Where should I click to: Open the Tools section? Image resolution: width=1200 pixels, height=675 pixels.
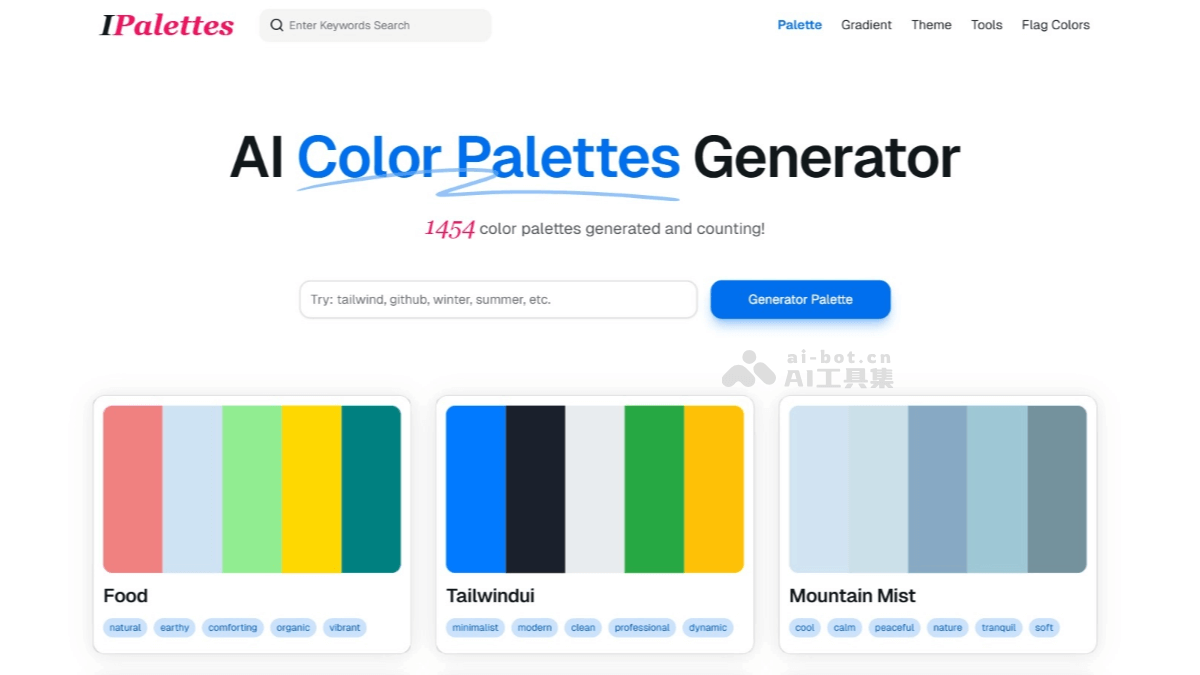pos(986,25)
